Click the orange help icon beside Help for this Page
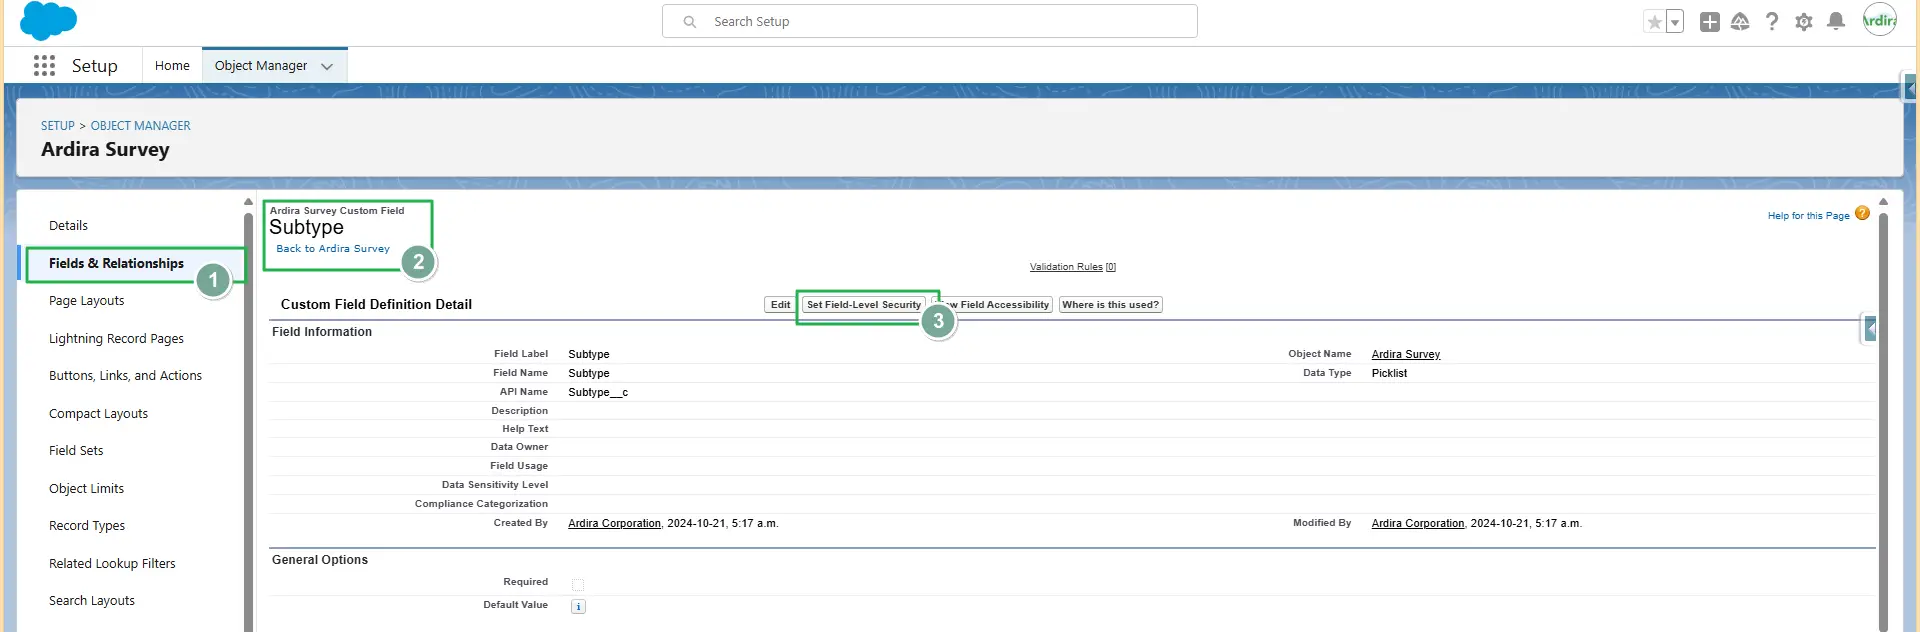Screen dimensions: 1920x632 click(1862, 213)
